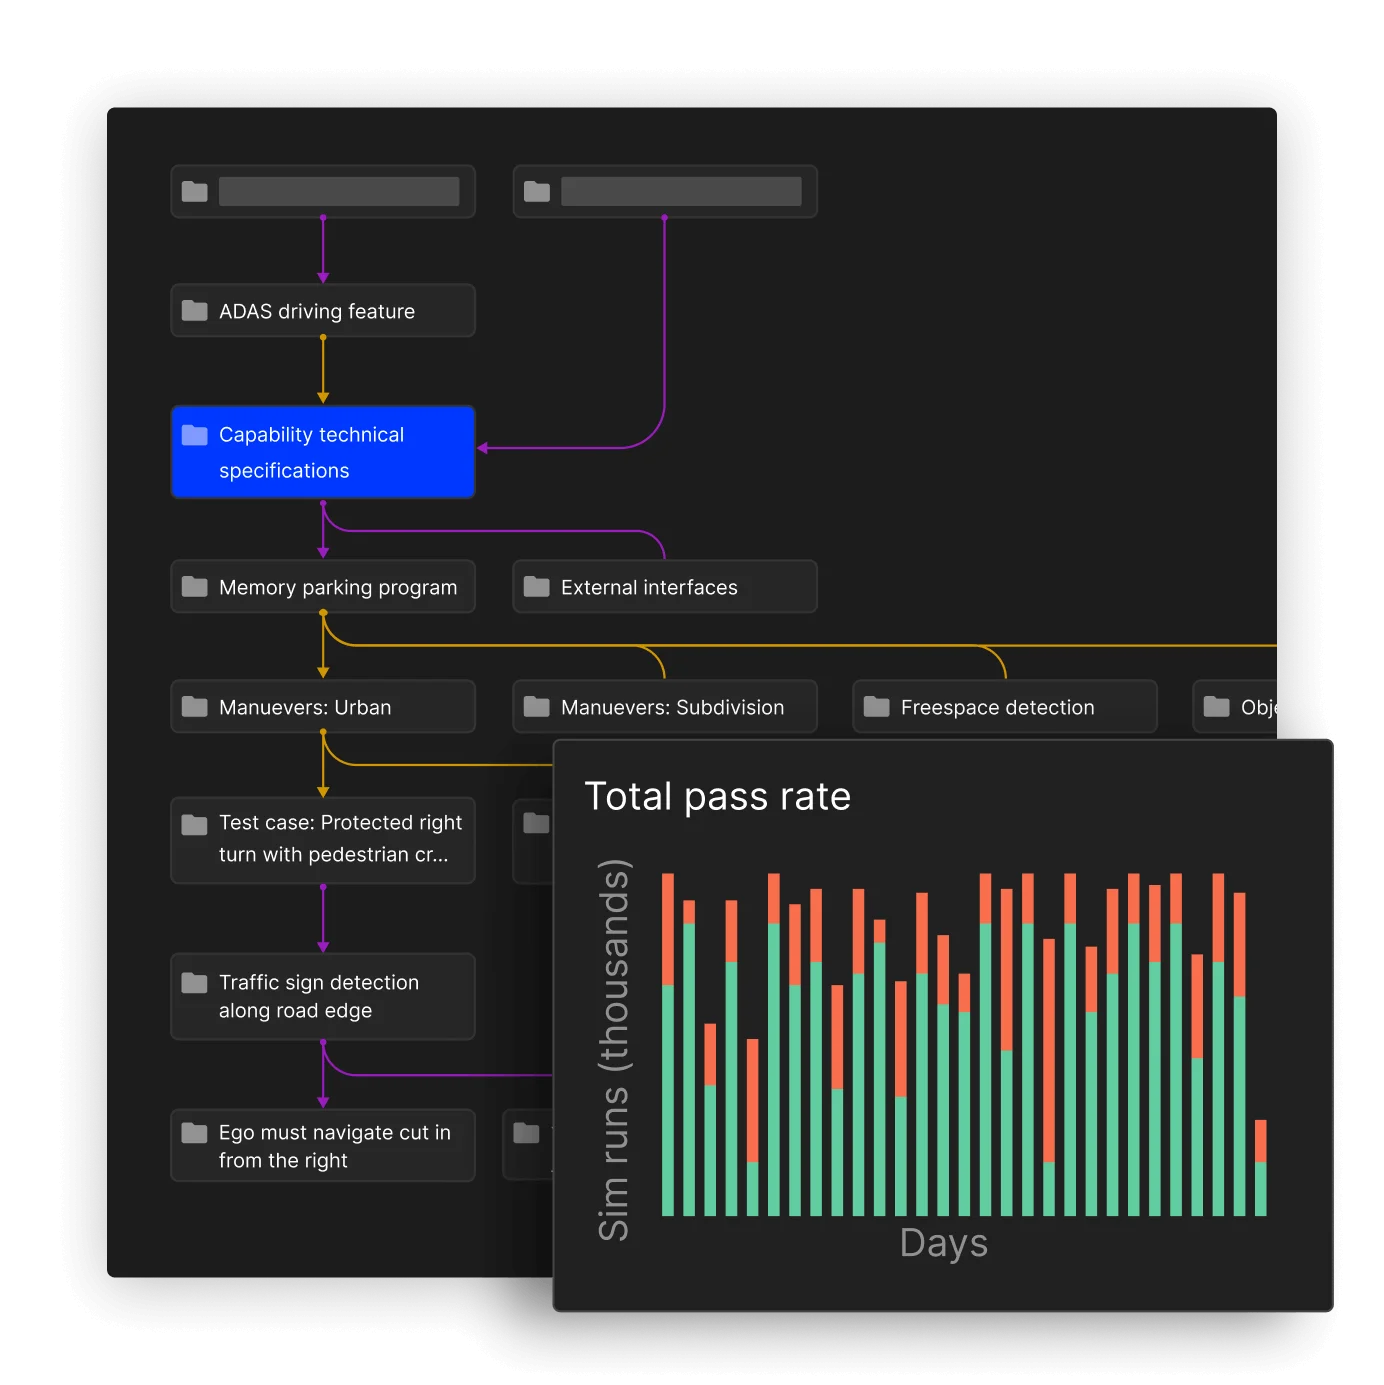The width and height of the screenshot is (1384, 1385).
Task: Select the Ego must navigate cut in node
Action: pos(322,1145)
